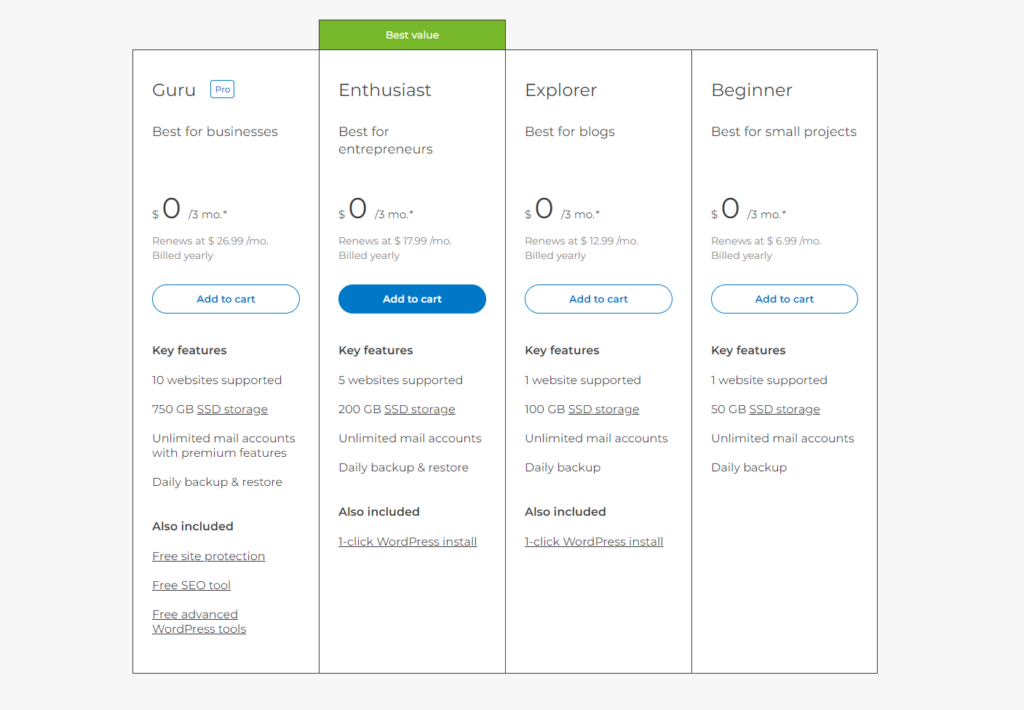Add the Guru plan to cart
This screenshot has width=1024, height=710.
click(225, 299)
